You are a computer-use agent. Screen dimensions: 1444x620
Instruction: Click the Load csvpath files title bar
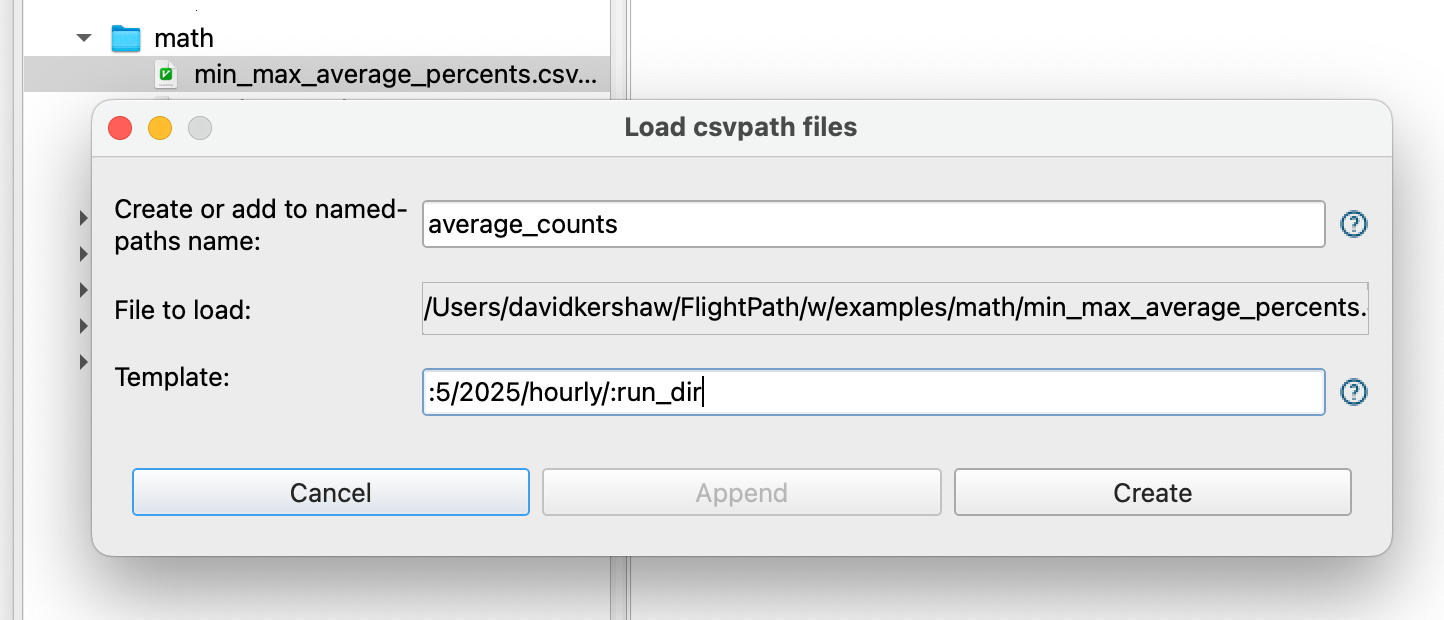point(741,128)
